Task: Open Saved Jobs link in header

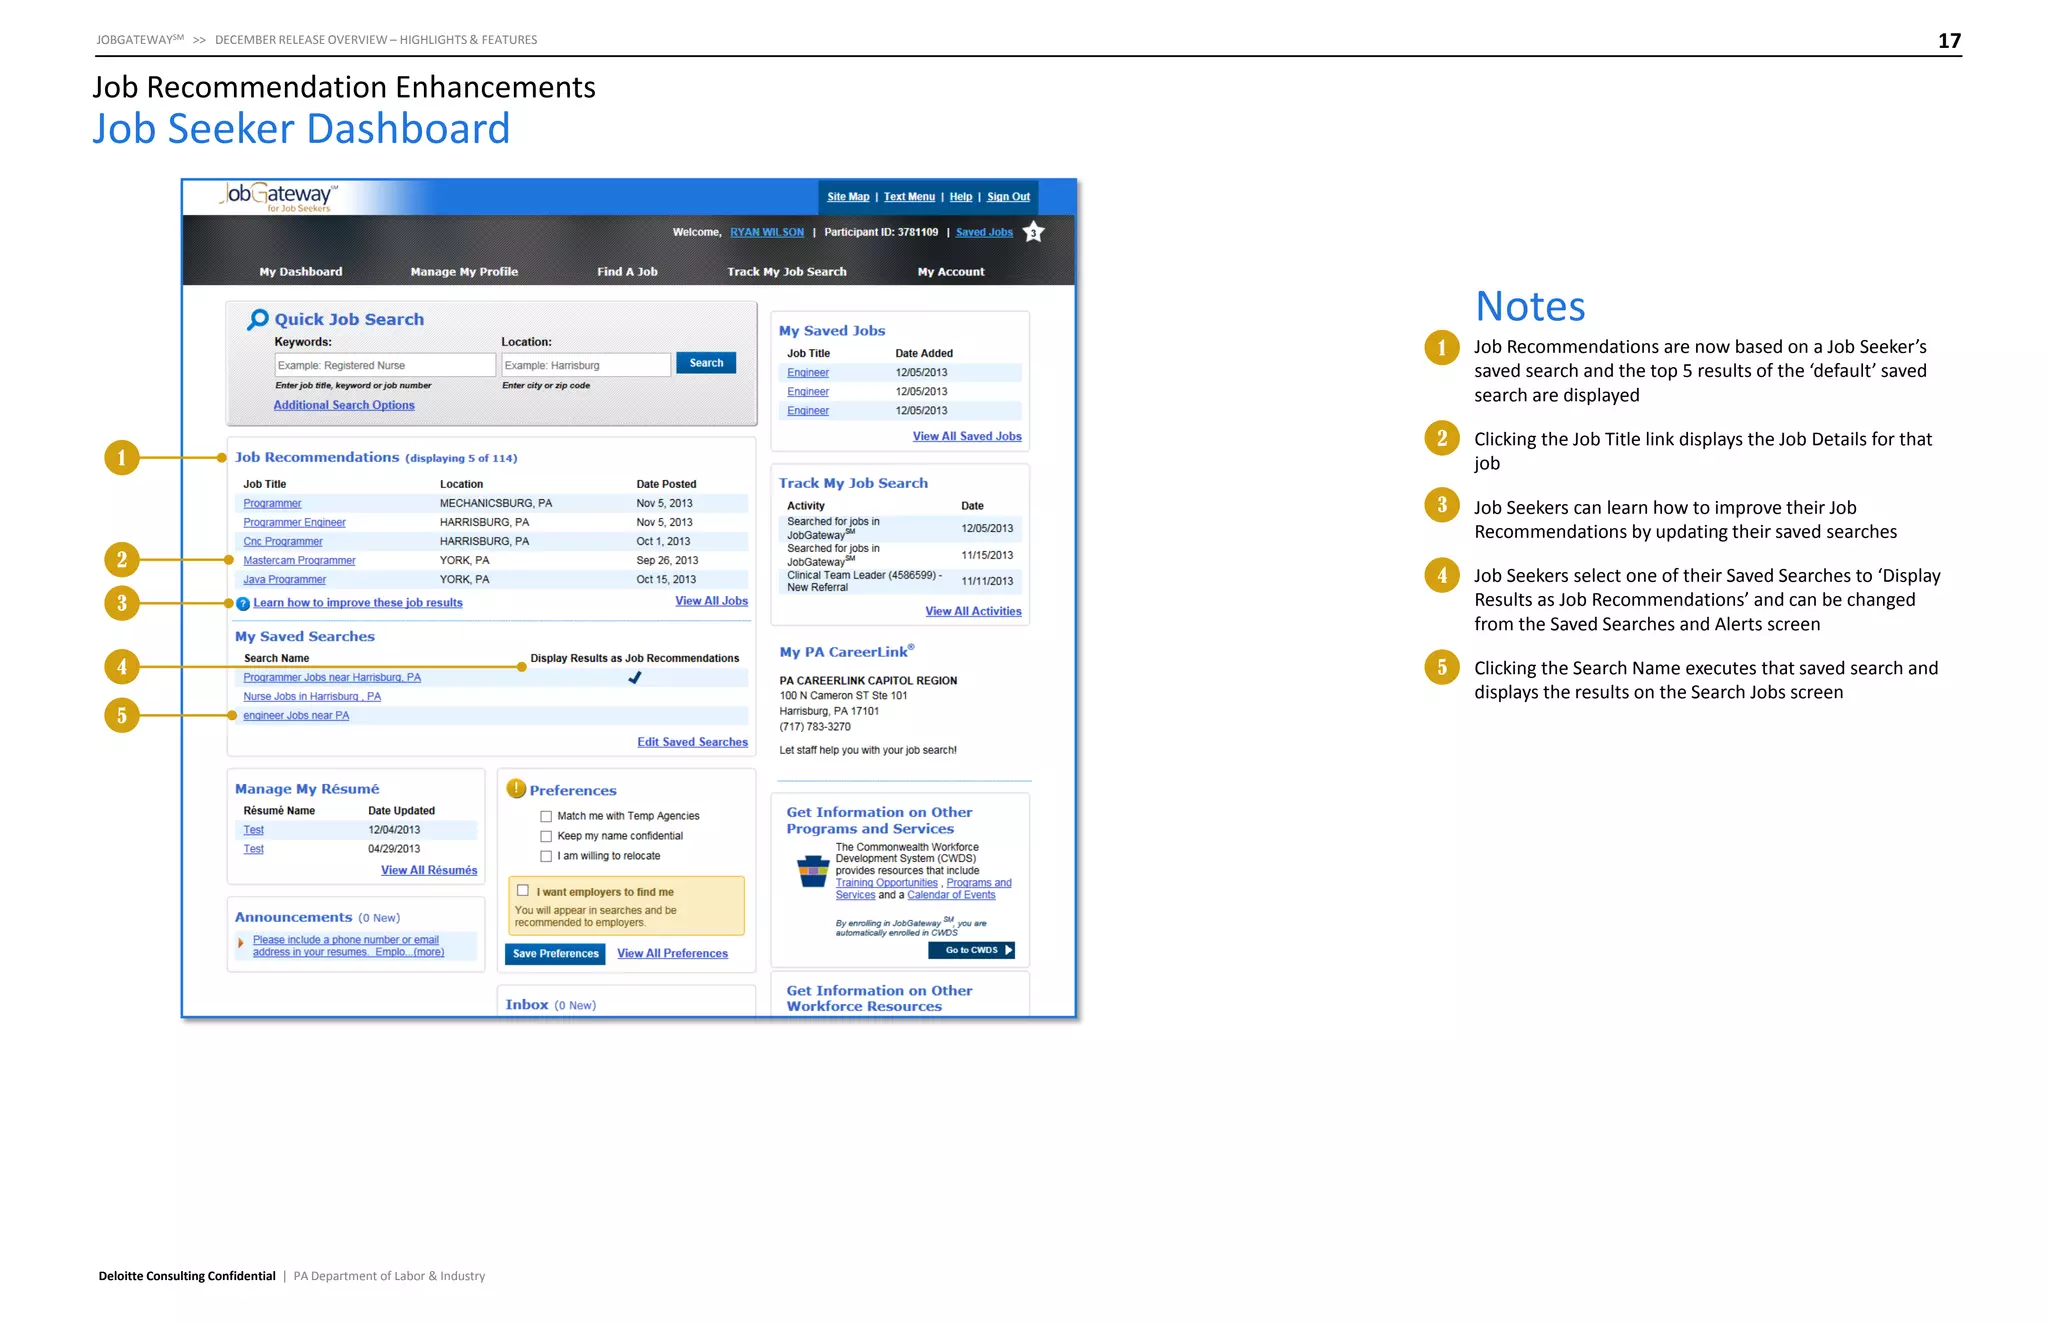Action: pyautogui.click(x=984, y=232)
